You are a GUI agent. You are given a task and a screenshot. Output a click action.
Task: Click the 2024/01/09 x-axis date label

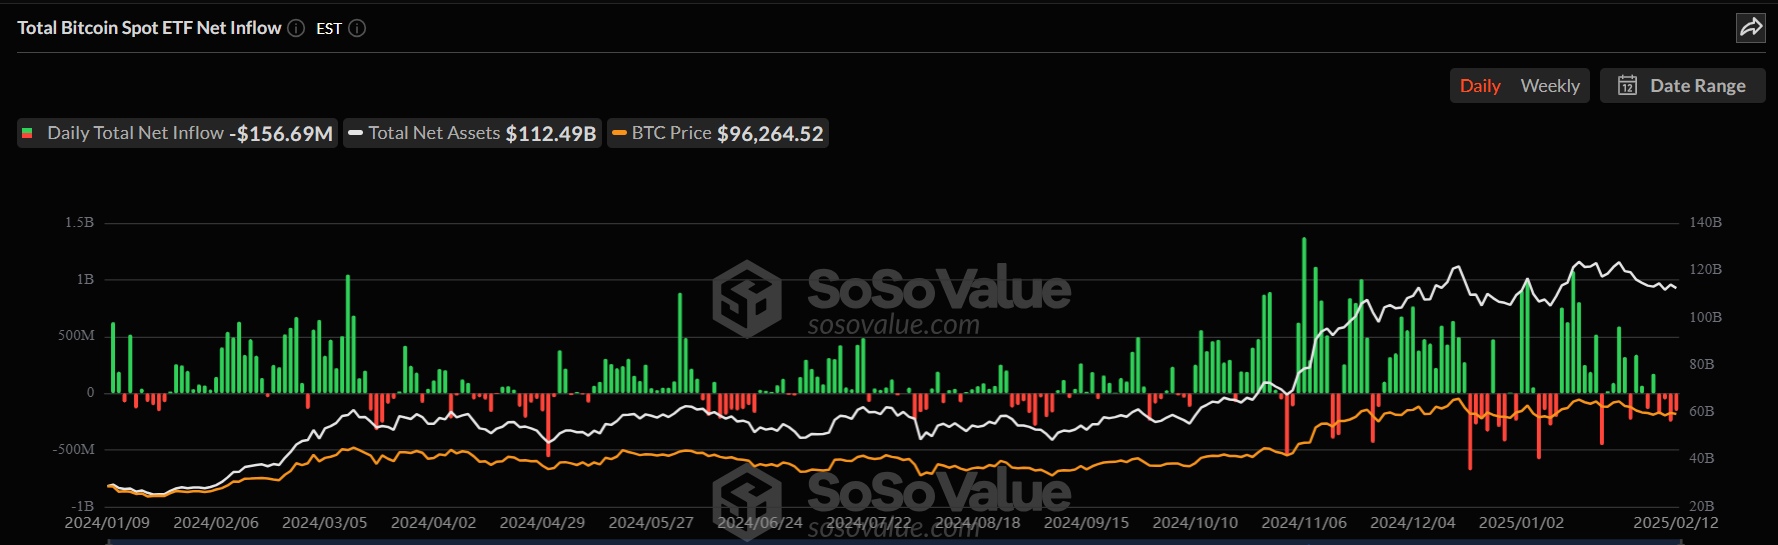pos(107,523)
